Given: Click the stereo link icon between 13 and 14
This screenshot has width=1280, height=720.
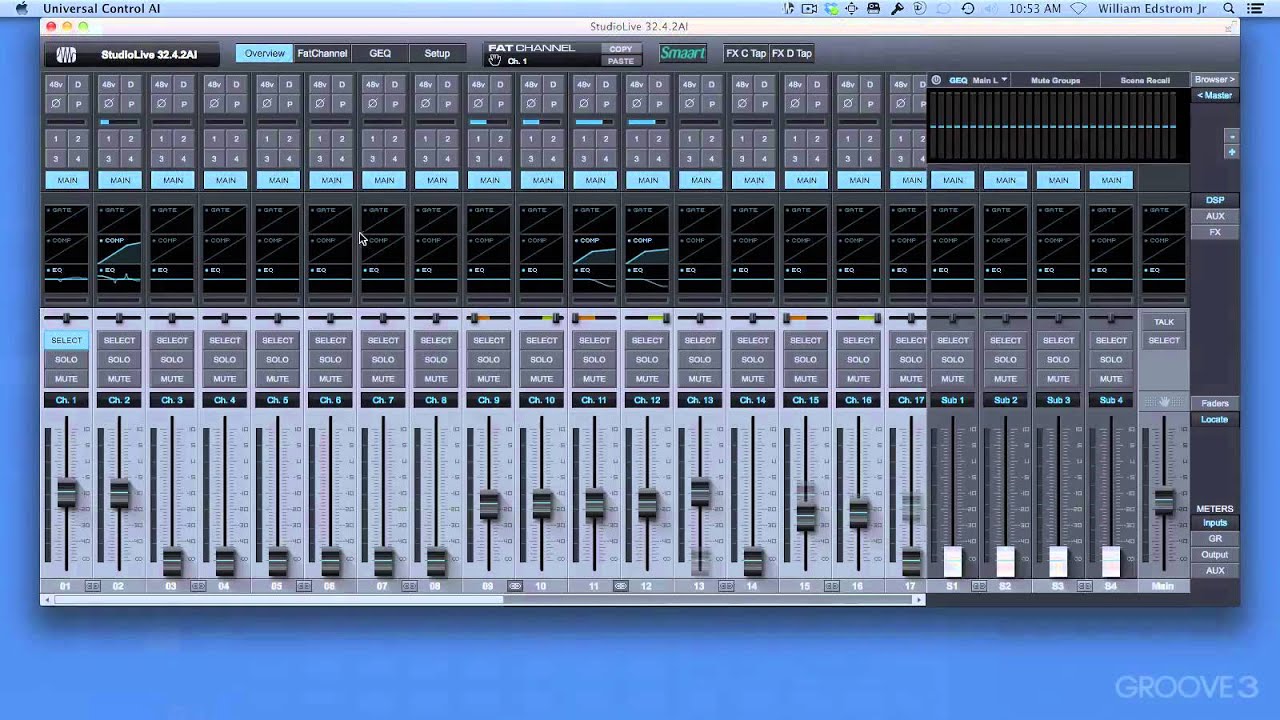Looking at the screenshot, I should click(726, 586).
